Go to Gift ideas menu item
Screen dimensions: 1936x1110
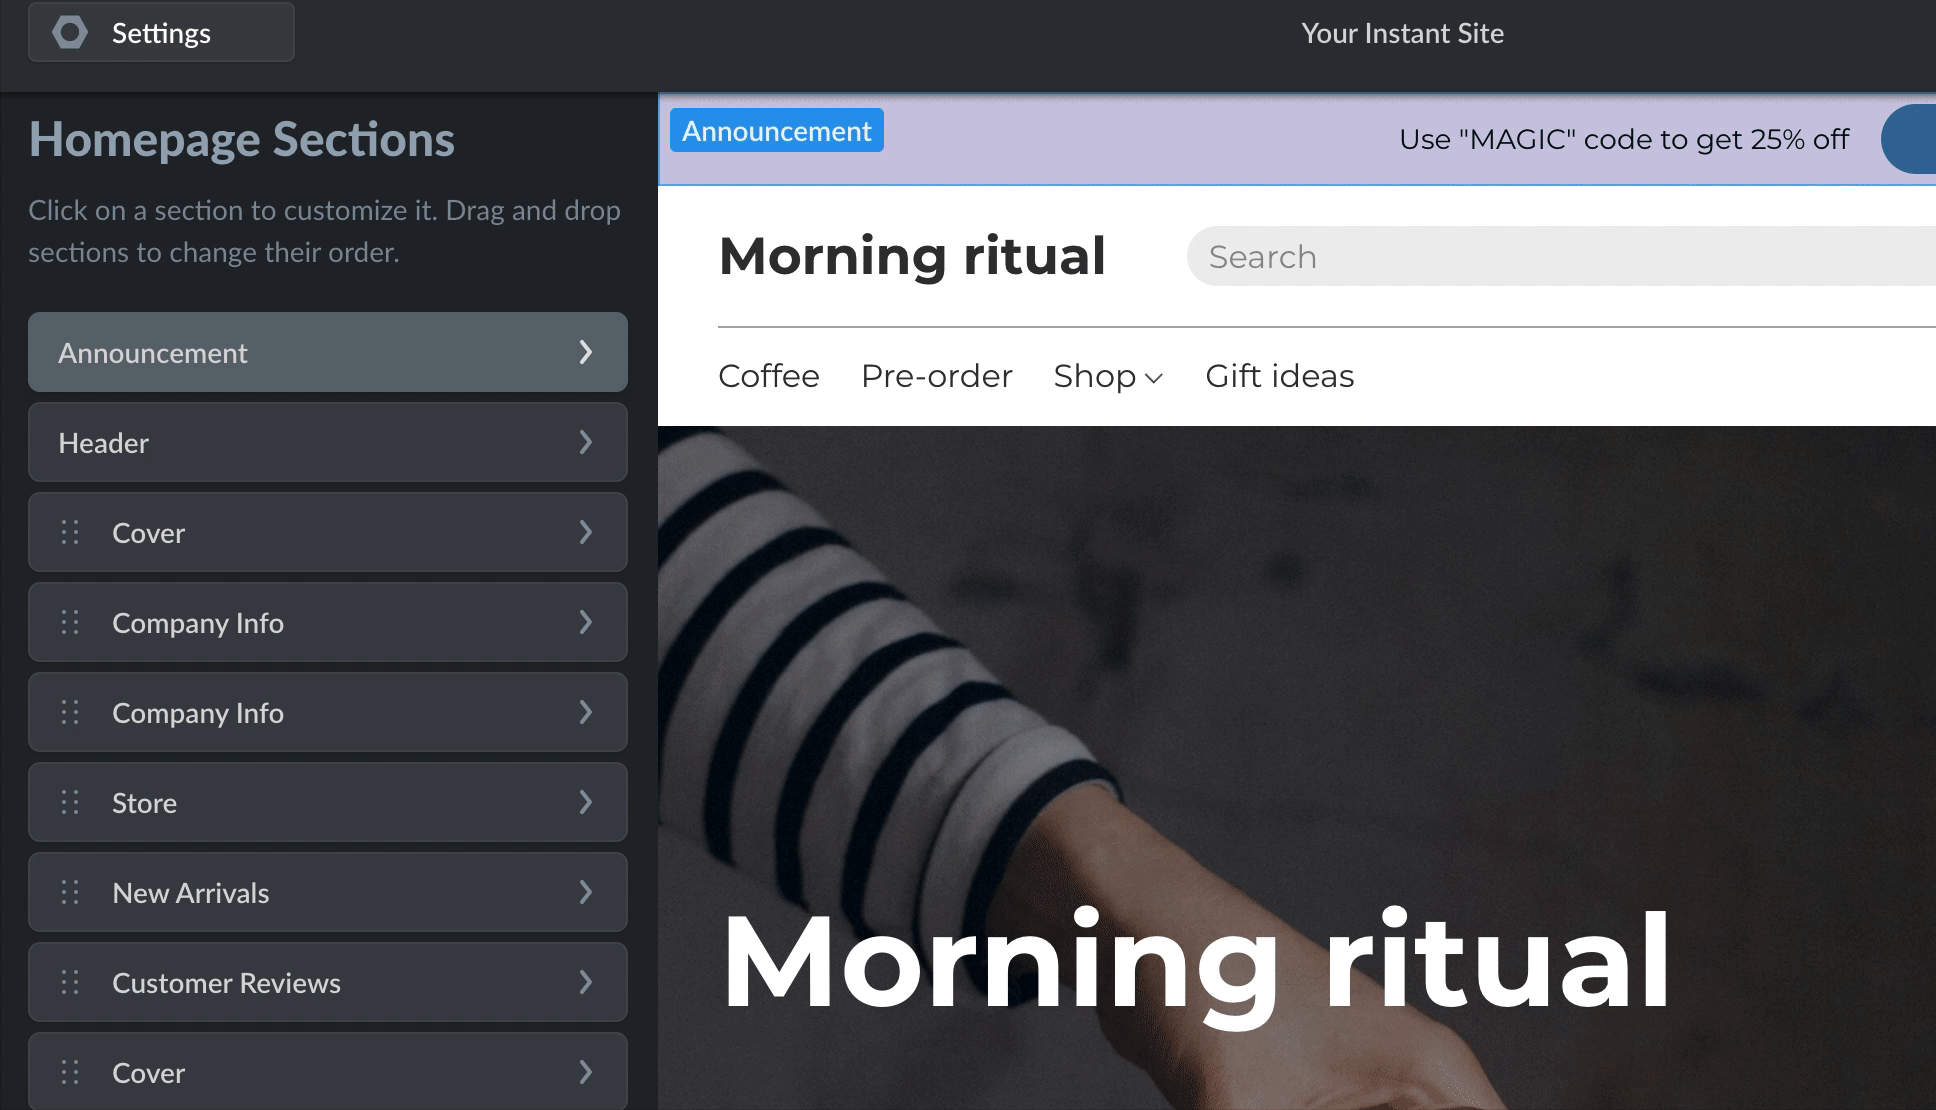coord(1279,376)
